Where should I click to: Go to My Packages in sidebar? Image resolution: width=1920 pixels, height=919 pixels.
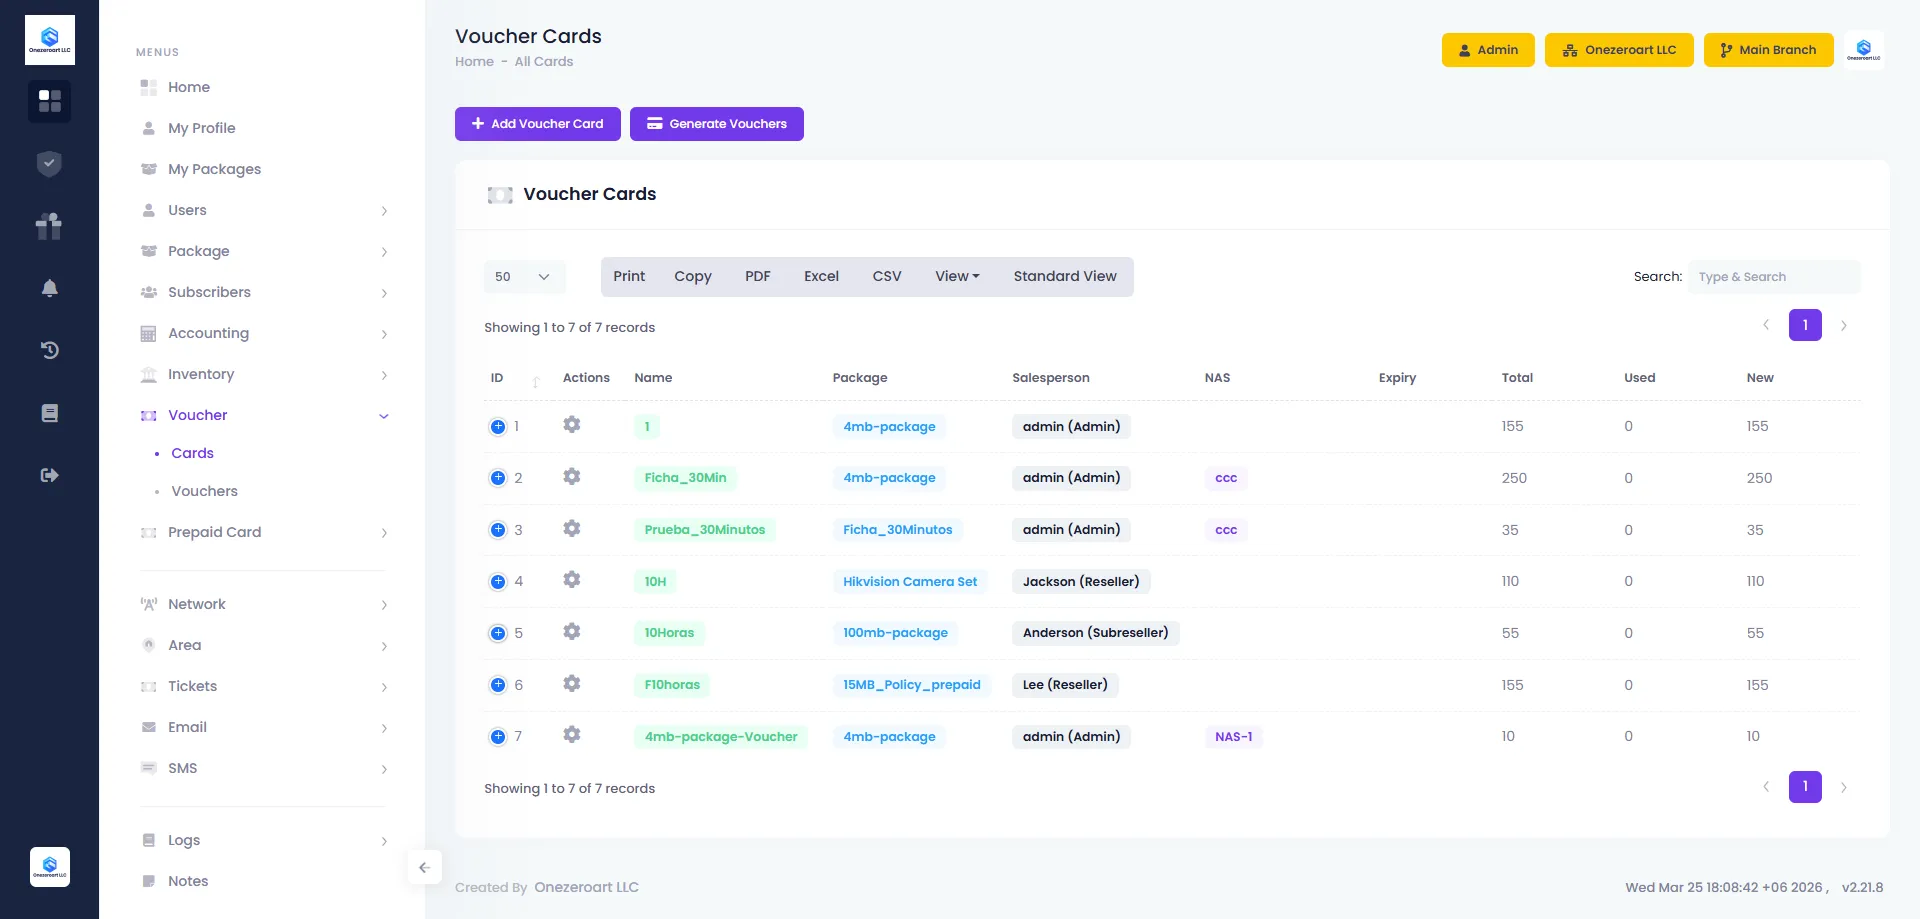click(x=214, y=169)
